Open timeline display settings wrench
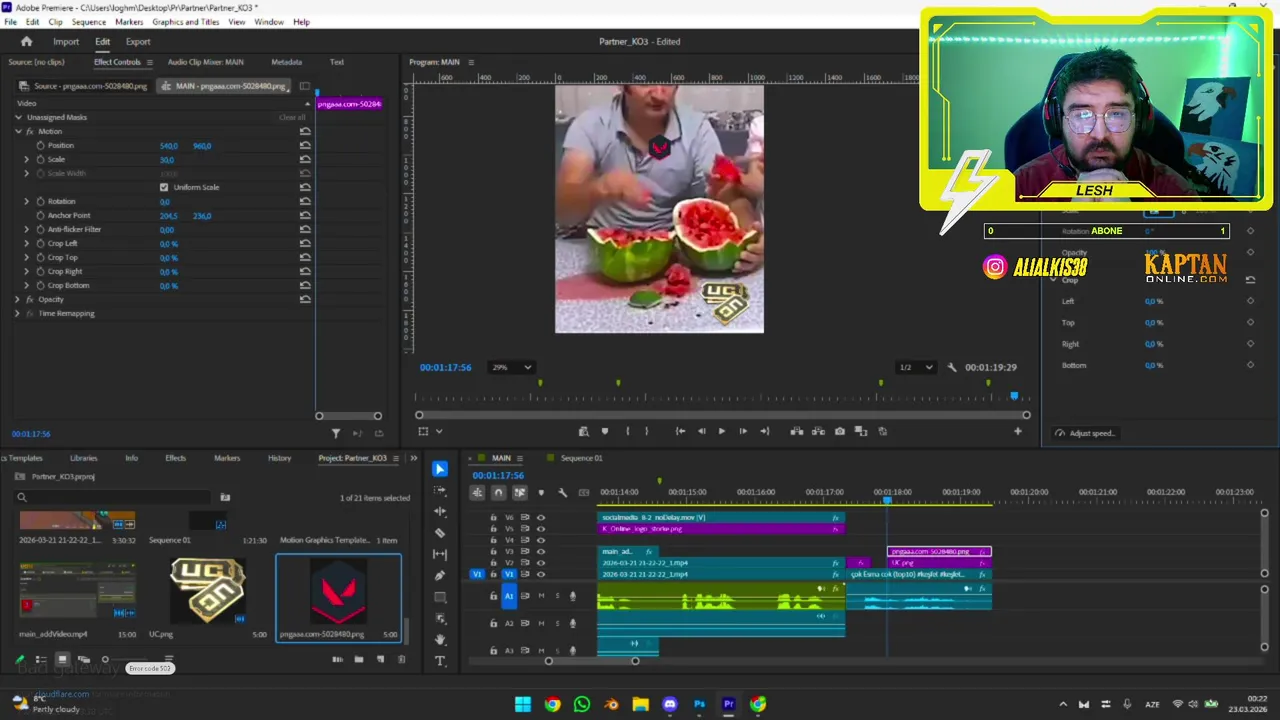The height and width of the screenshot is (720, 1280). pos(562,492)
